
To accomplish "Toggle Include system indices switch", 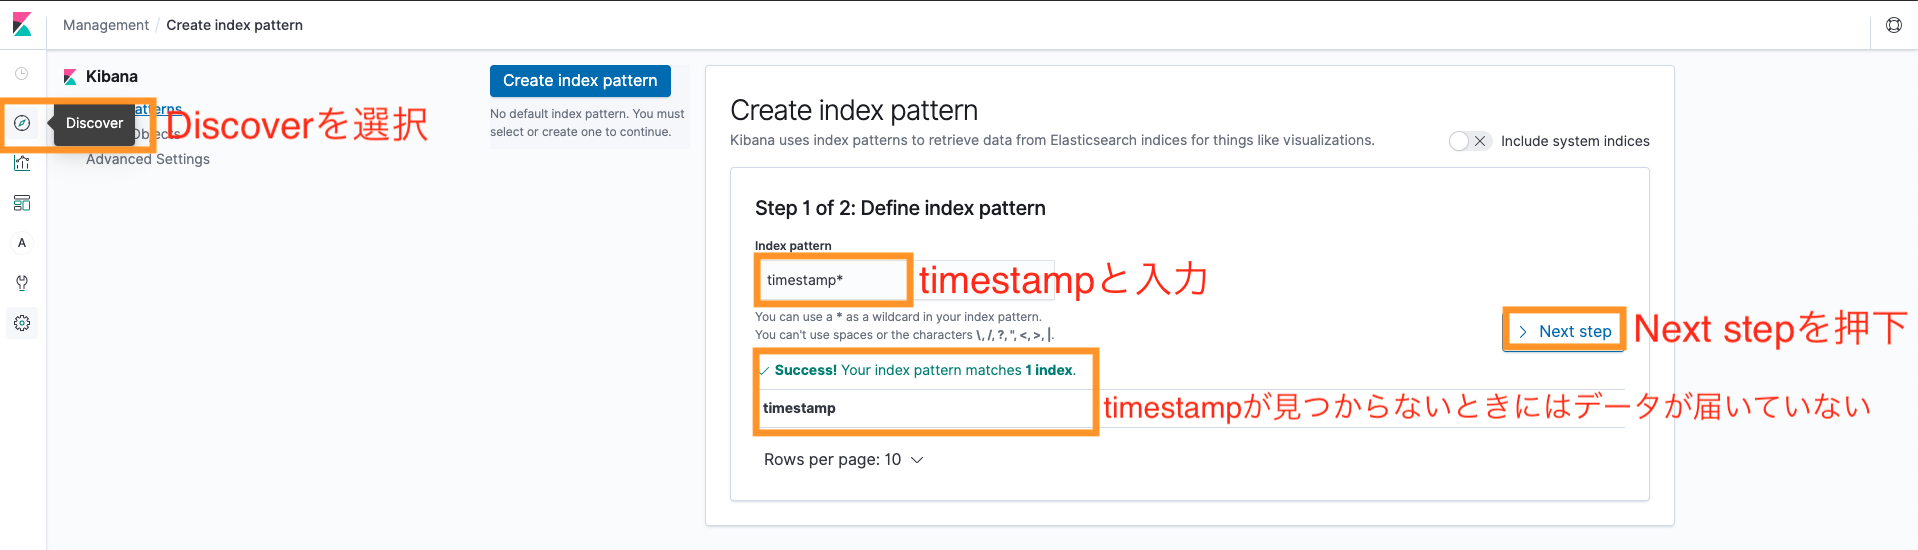I will 1470,141.
